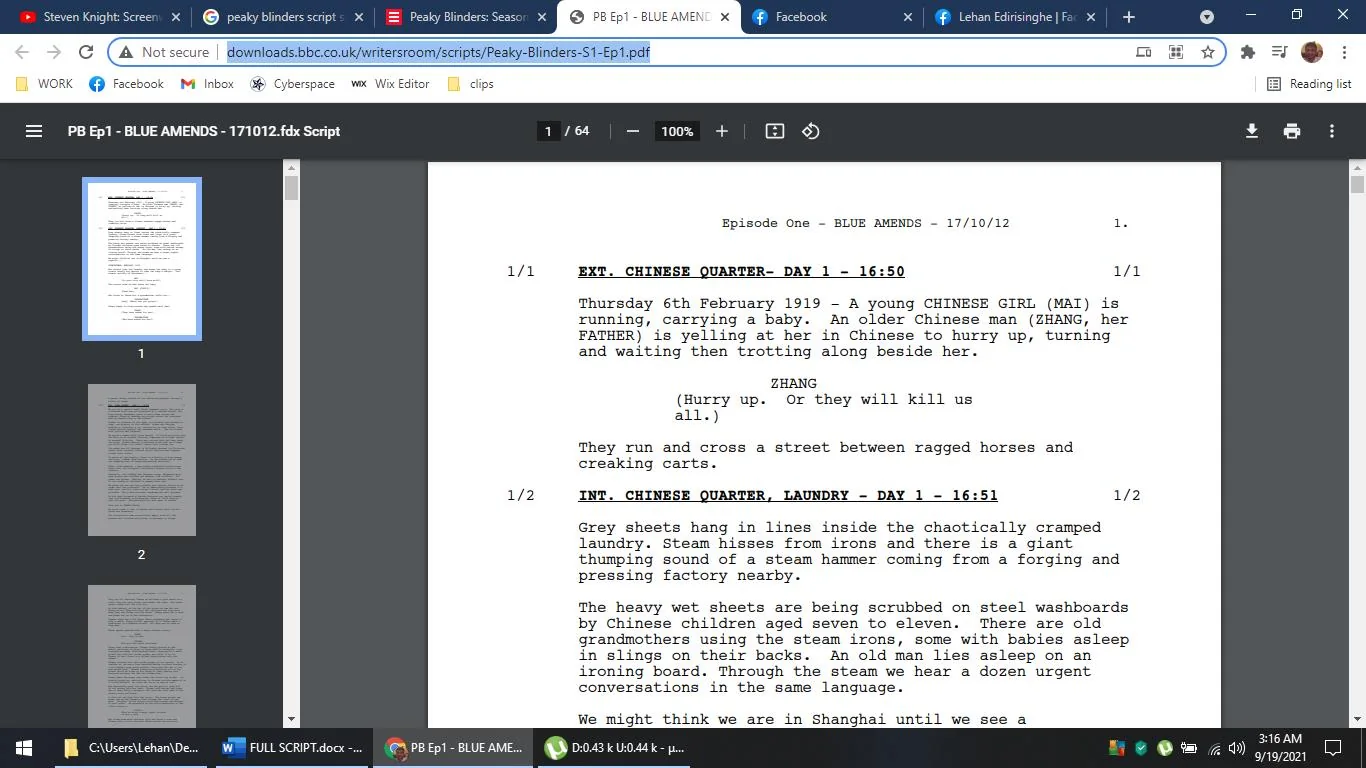1366x768 pixels.
Task: Print the PDF document
Action: [x=1292, y=131]
